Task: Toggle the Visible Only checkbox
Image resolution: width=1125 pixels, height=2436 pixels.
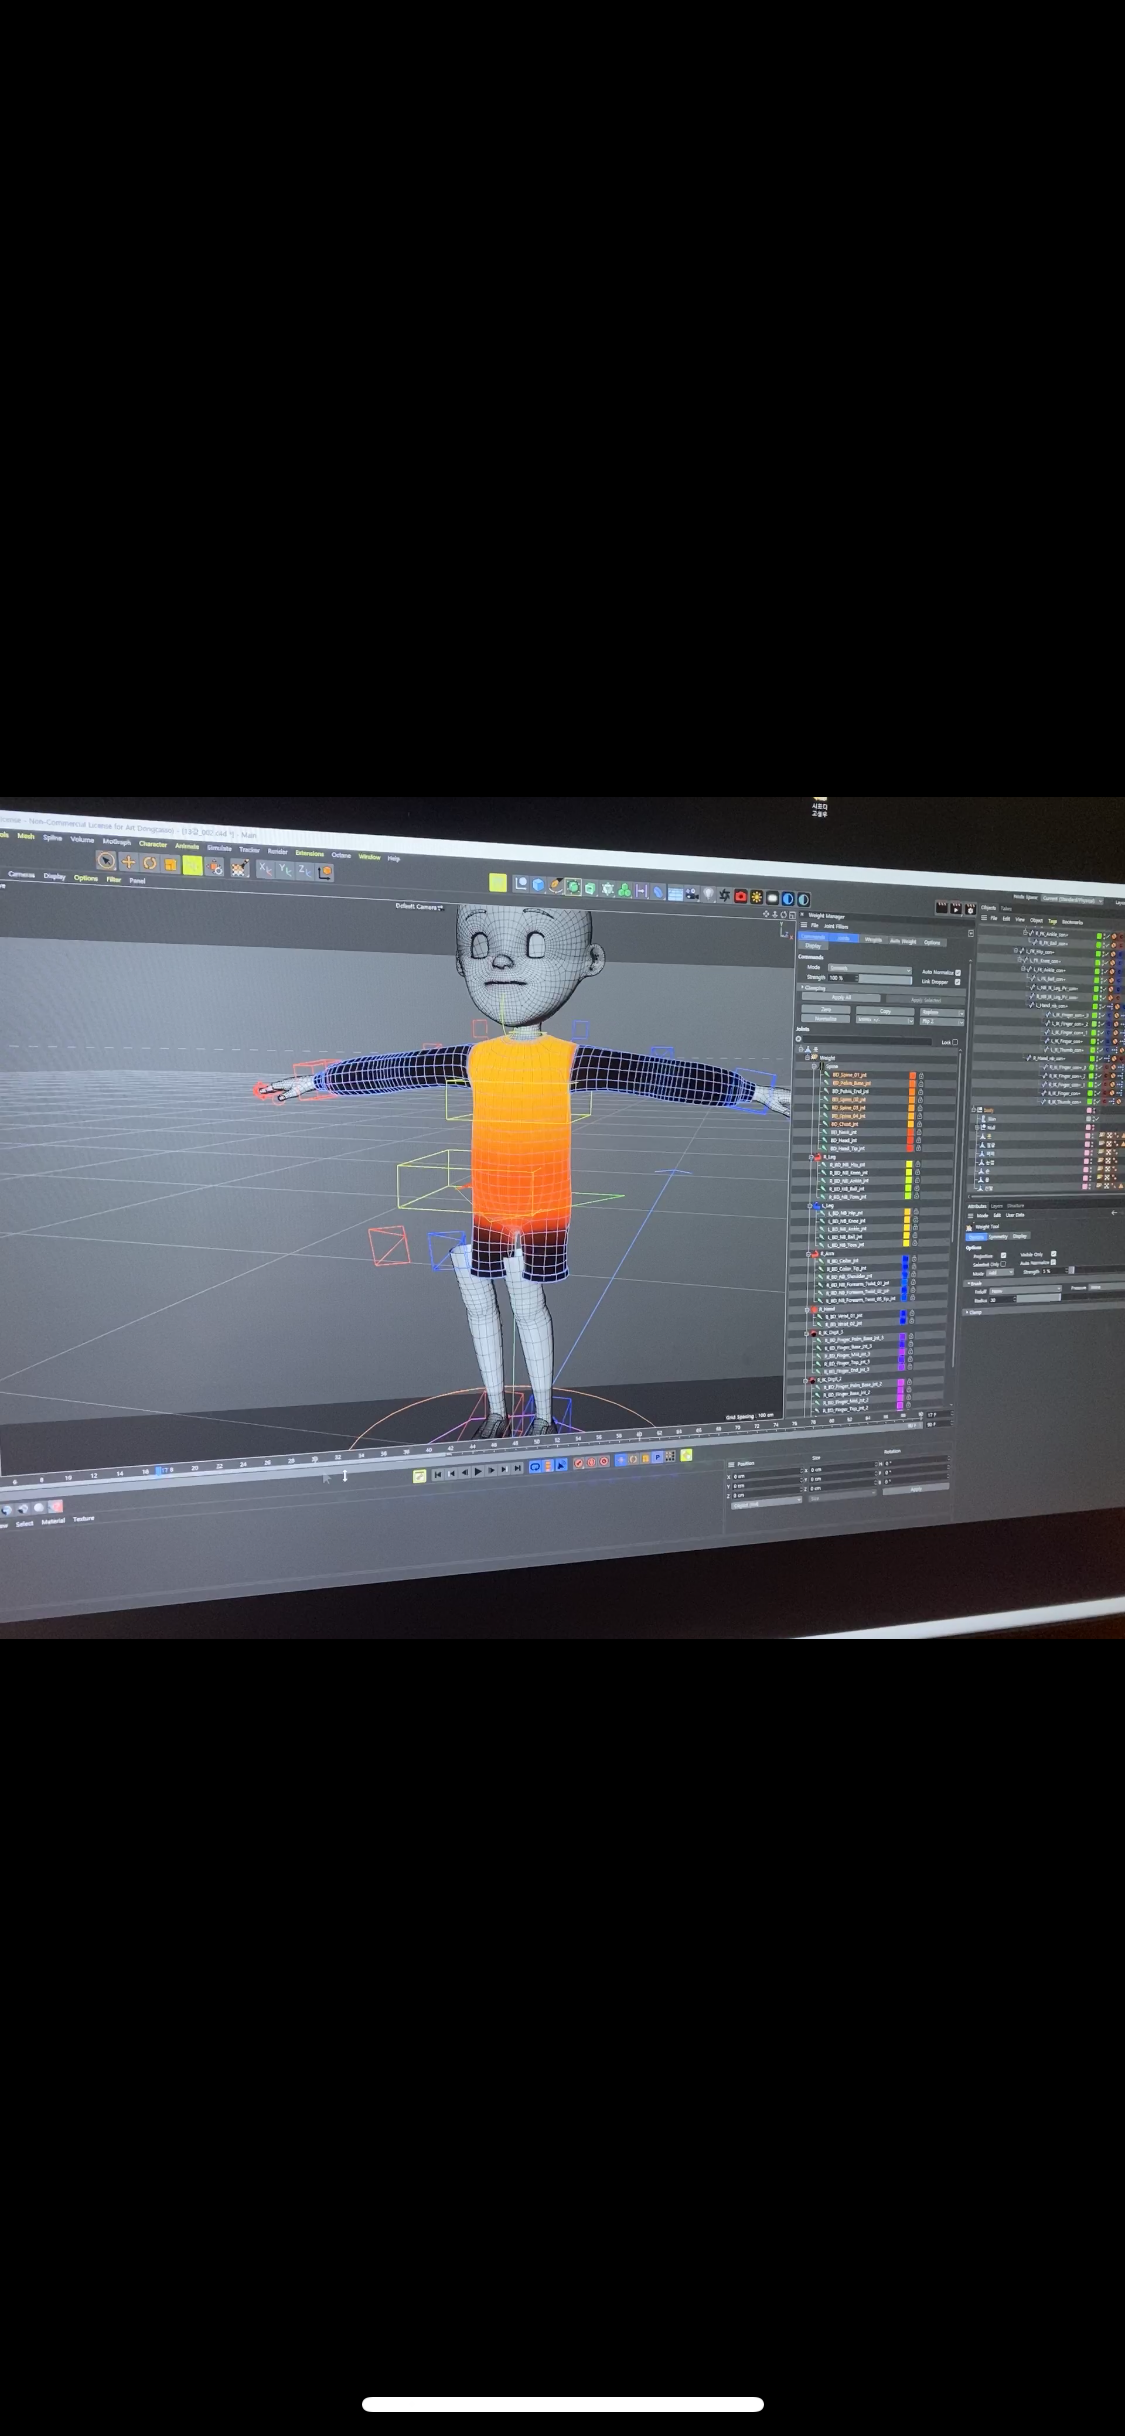Action: point(1053,1253)
